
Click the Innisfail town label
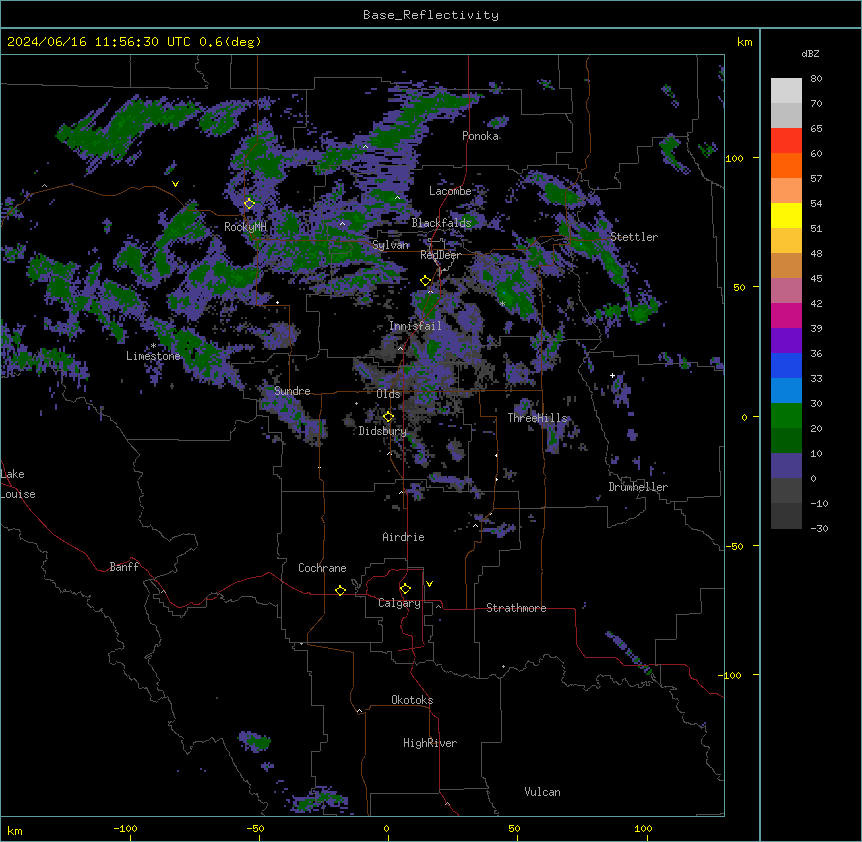tap(415, 326)
